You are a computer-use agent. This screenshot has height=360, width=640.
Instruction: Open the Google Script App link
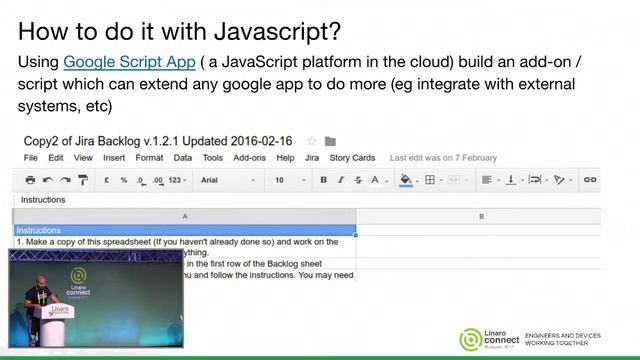coord(129,62)
